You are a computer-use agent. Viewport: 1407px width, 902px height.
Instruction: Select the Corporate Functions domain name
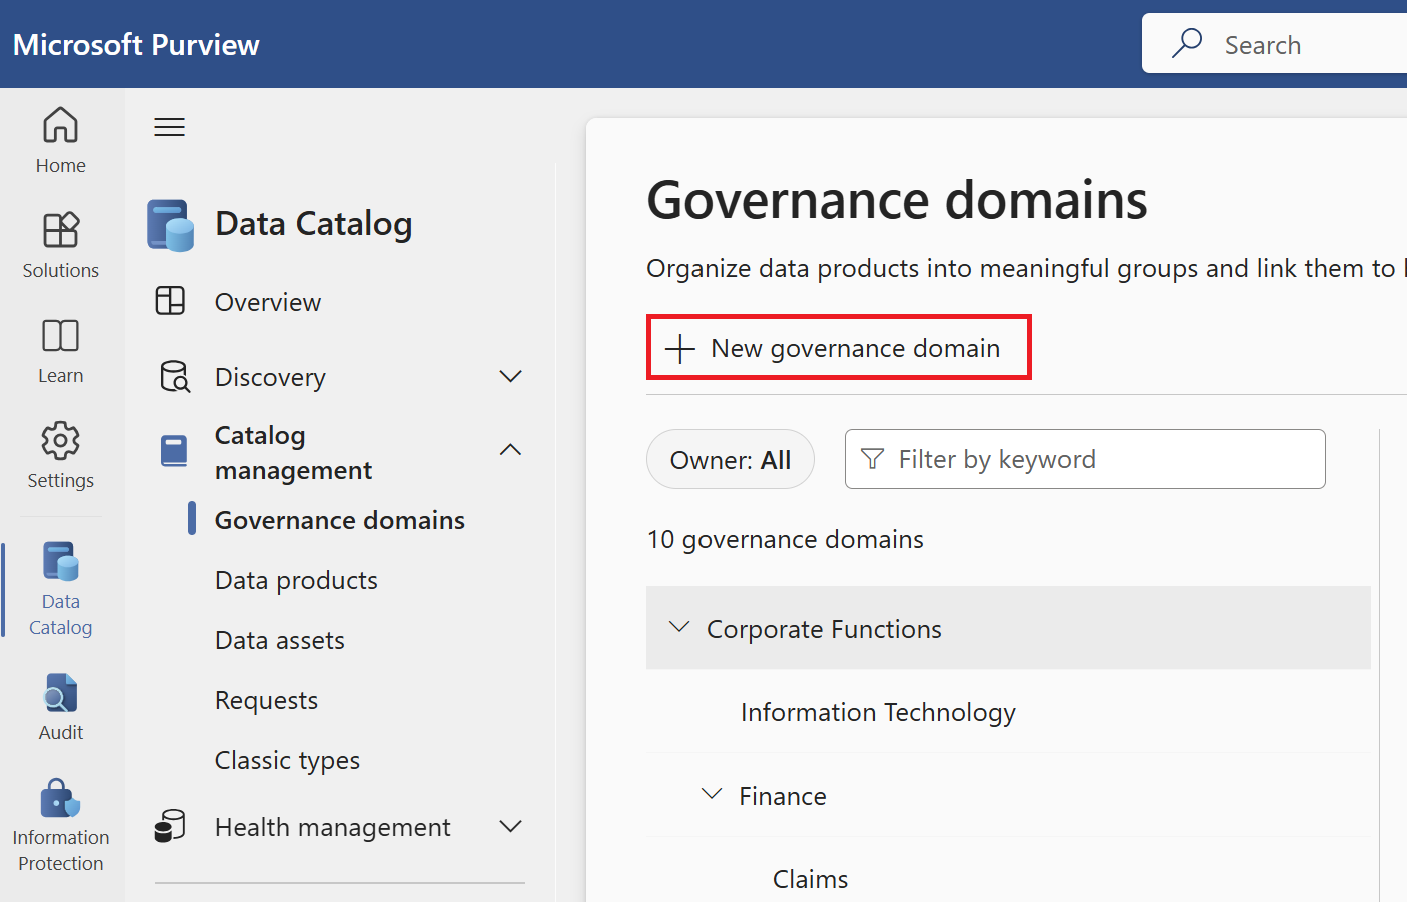coord(824,629)
